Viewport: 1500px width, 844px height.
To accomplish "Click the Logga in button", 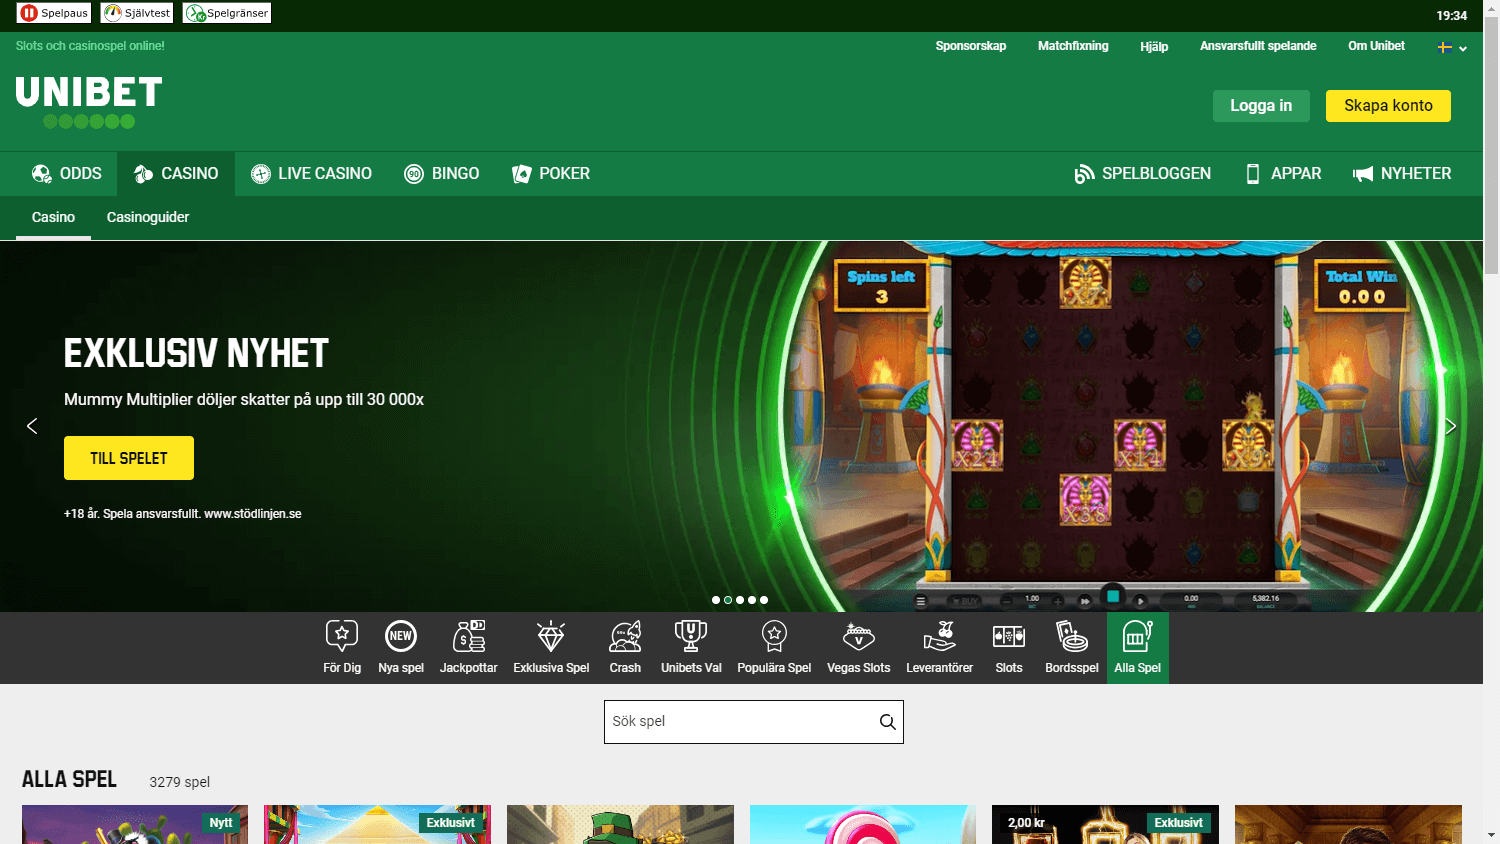I will (x=1261, y=106).
